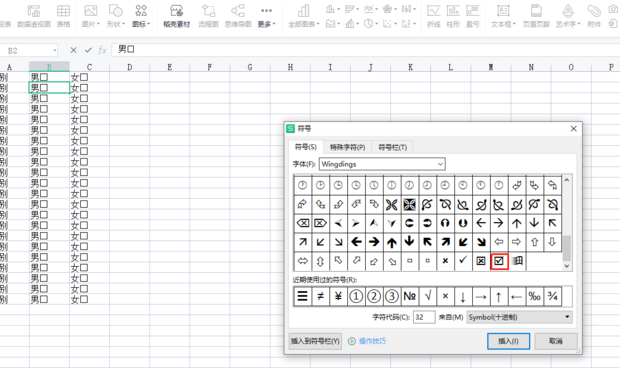
Task: Select the left-right hollow arrow ⇔ symbol
Action: [302, 261]
